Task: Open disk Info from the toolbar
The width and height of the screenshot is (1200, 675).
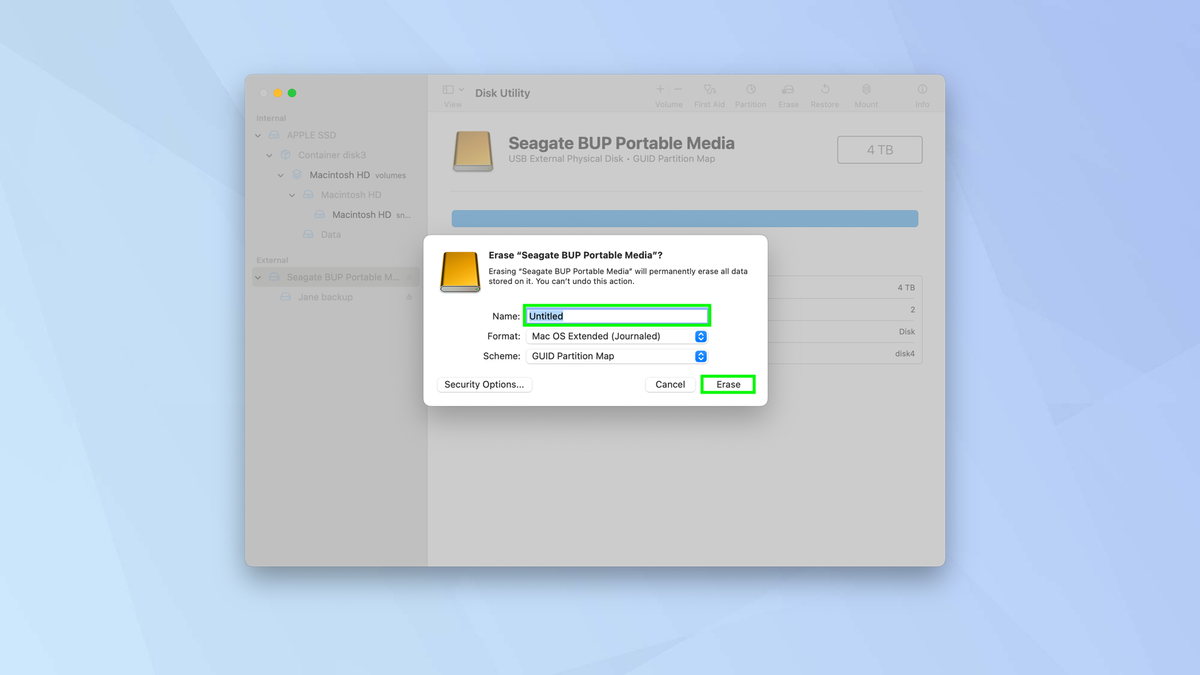Action: (x=921, y=93)
